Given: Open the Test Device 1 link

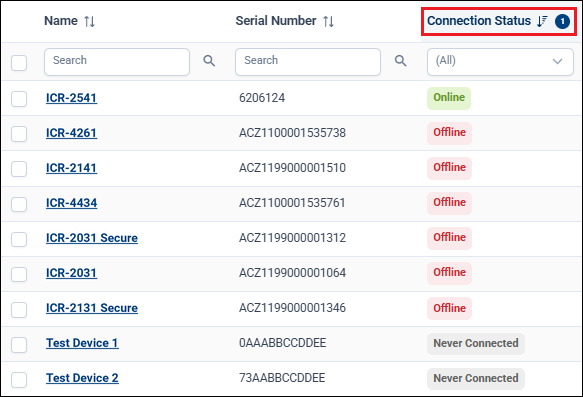Looking at the screenshot, I should click(82, 343).
